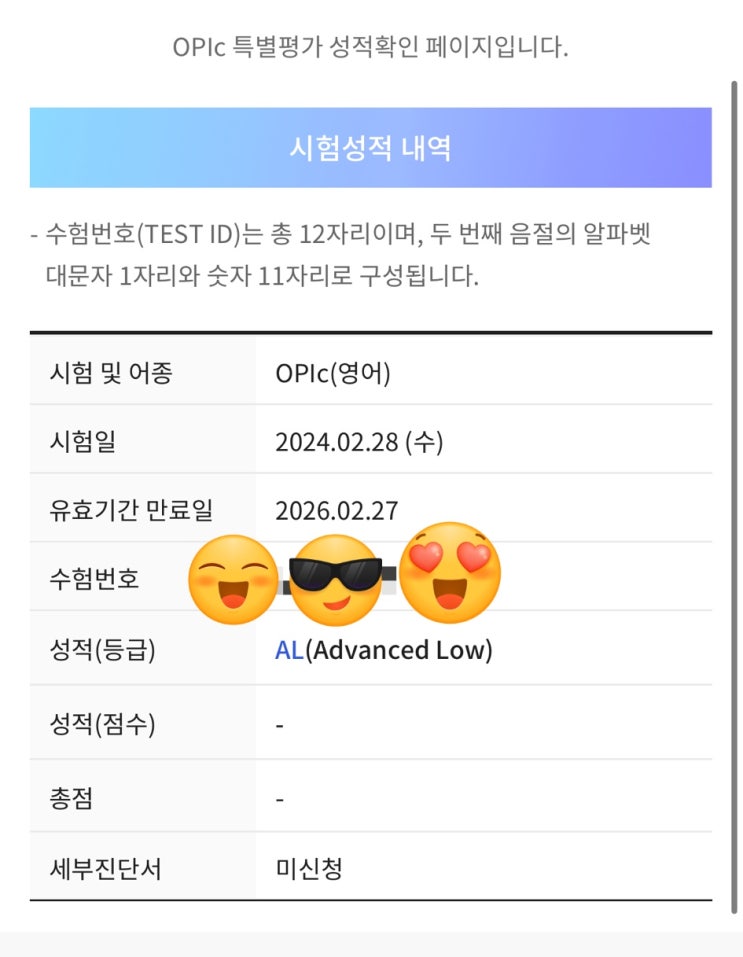Image resolution: width=743 pixels, height=957 pixels.
Task: Click the OPIc 특별평가 성적확인 page heading
Action: click(x=370, y=47)
